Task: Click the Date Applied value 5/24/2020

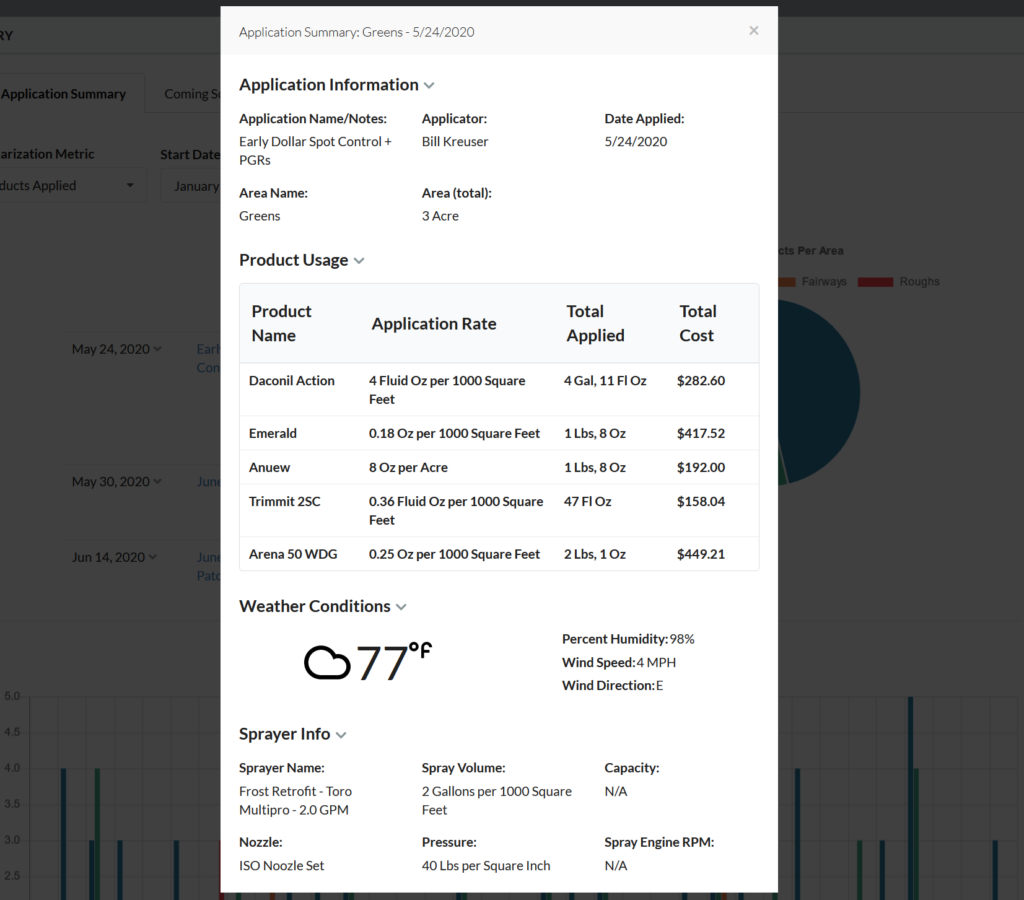Action: 635,141
